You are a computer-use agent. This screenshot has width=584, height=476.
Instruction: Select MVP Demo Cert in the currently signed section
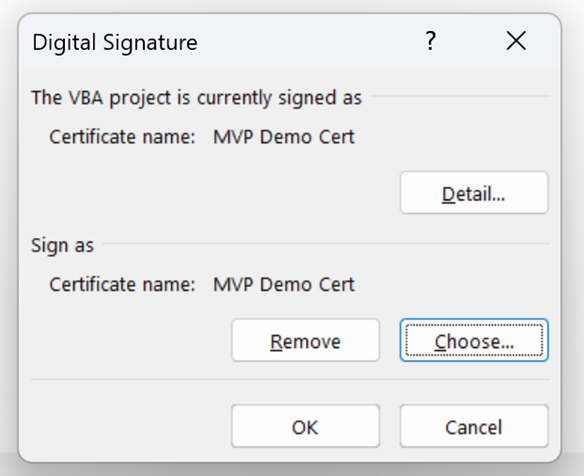284,137
